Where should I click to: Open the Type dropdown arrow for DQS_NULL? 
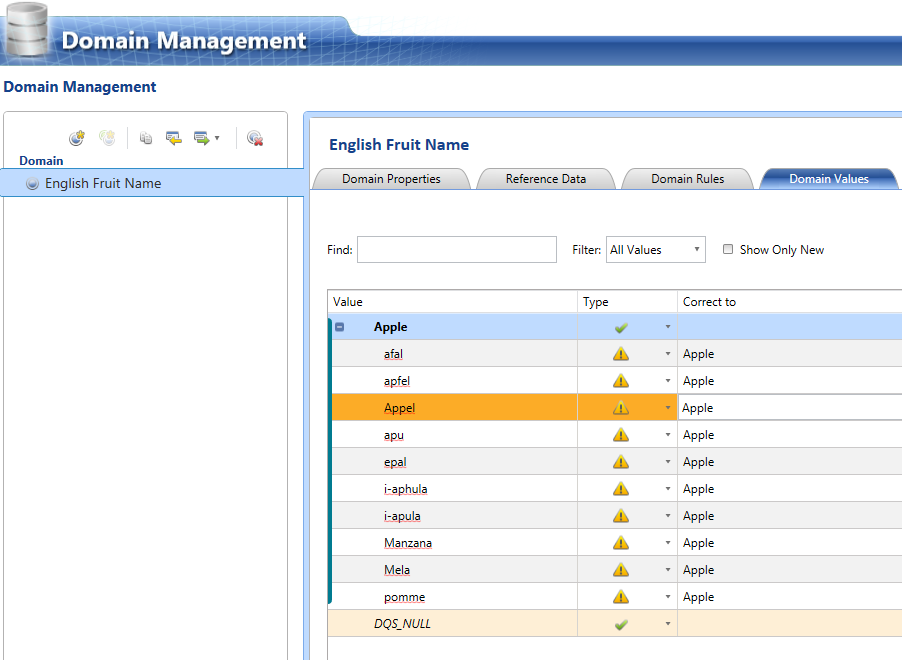click(x=668, y=624)
